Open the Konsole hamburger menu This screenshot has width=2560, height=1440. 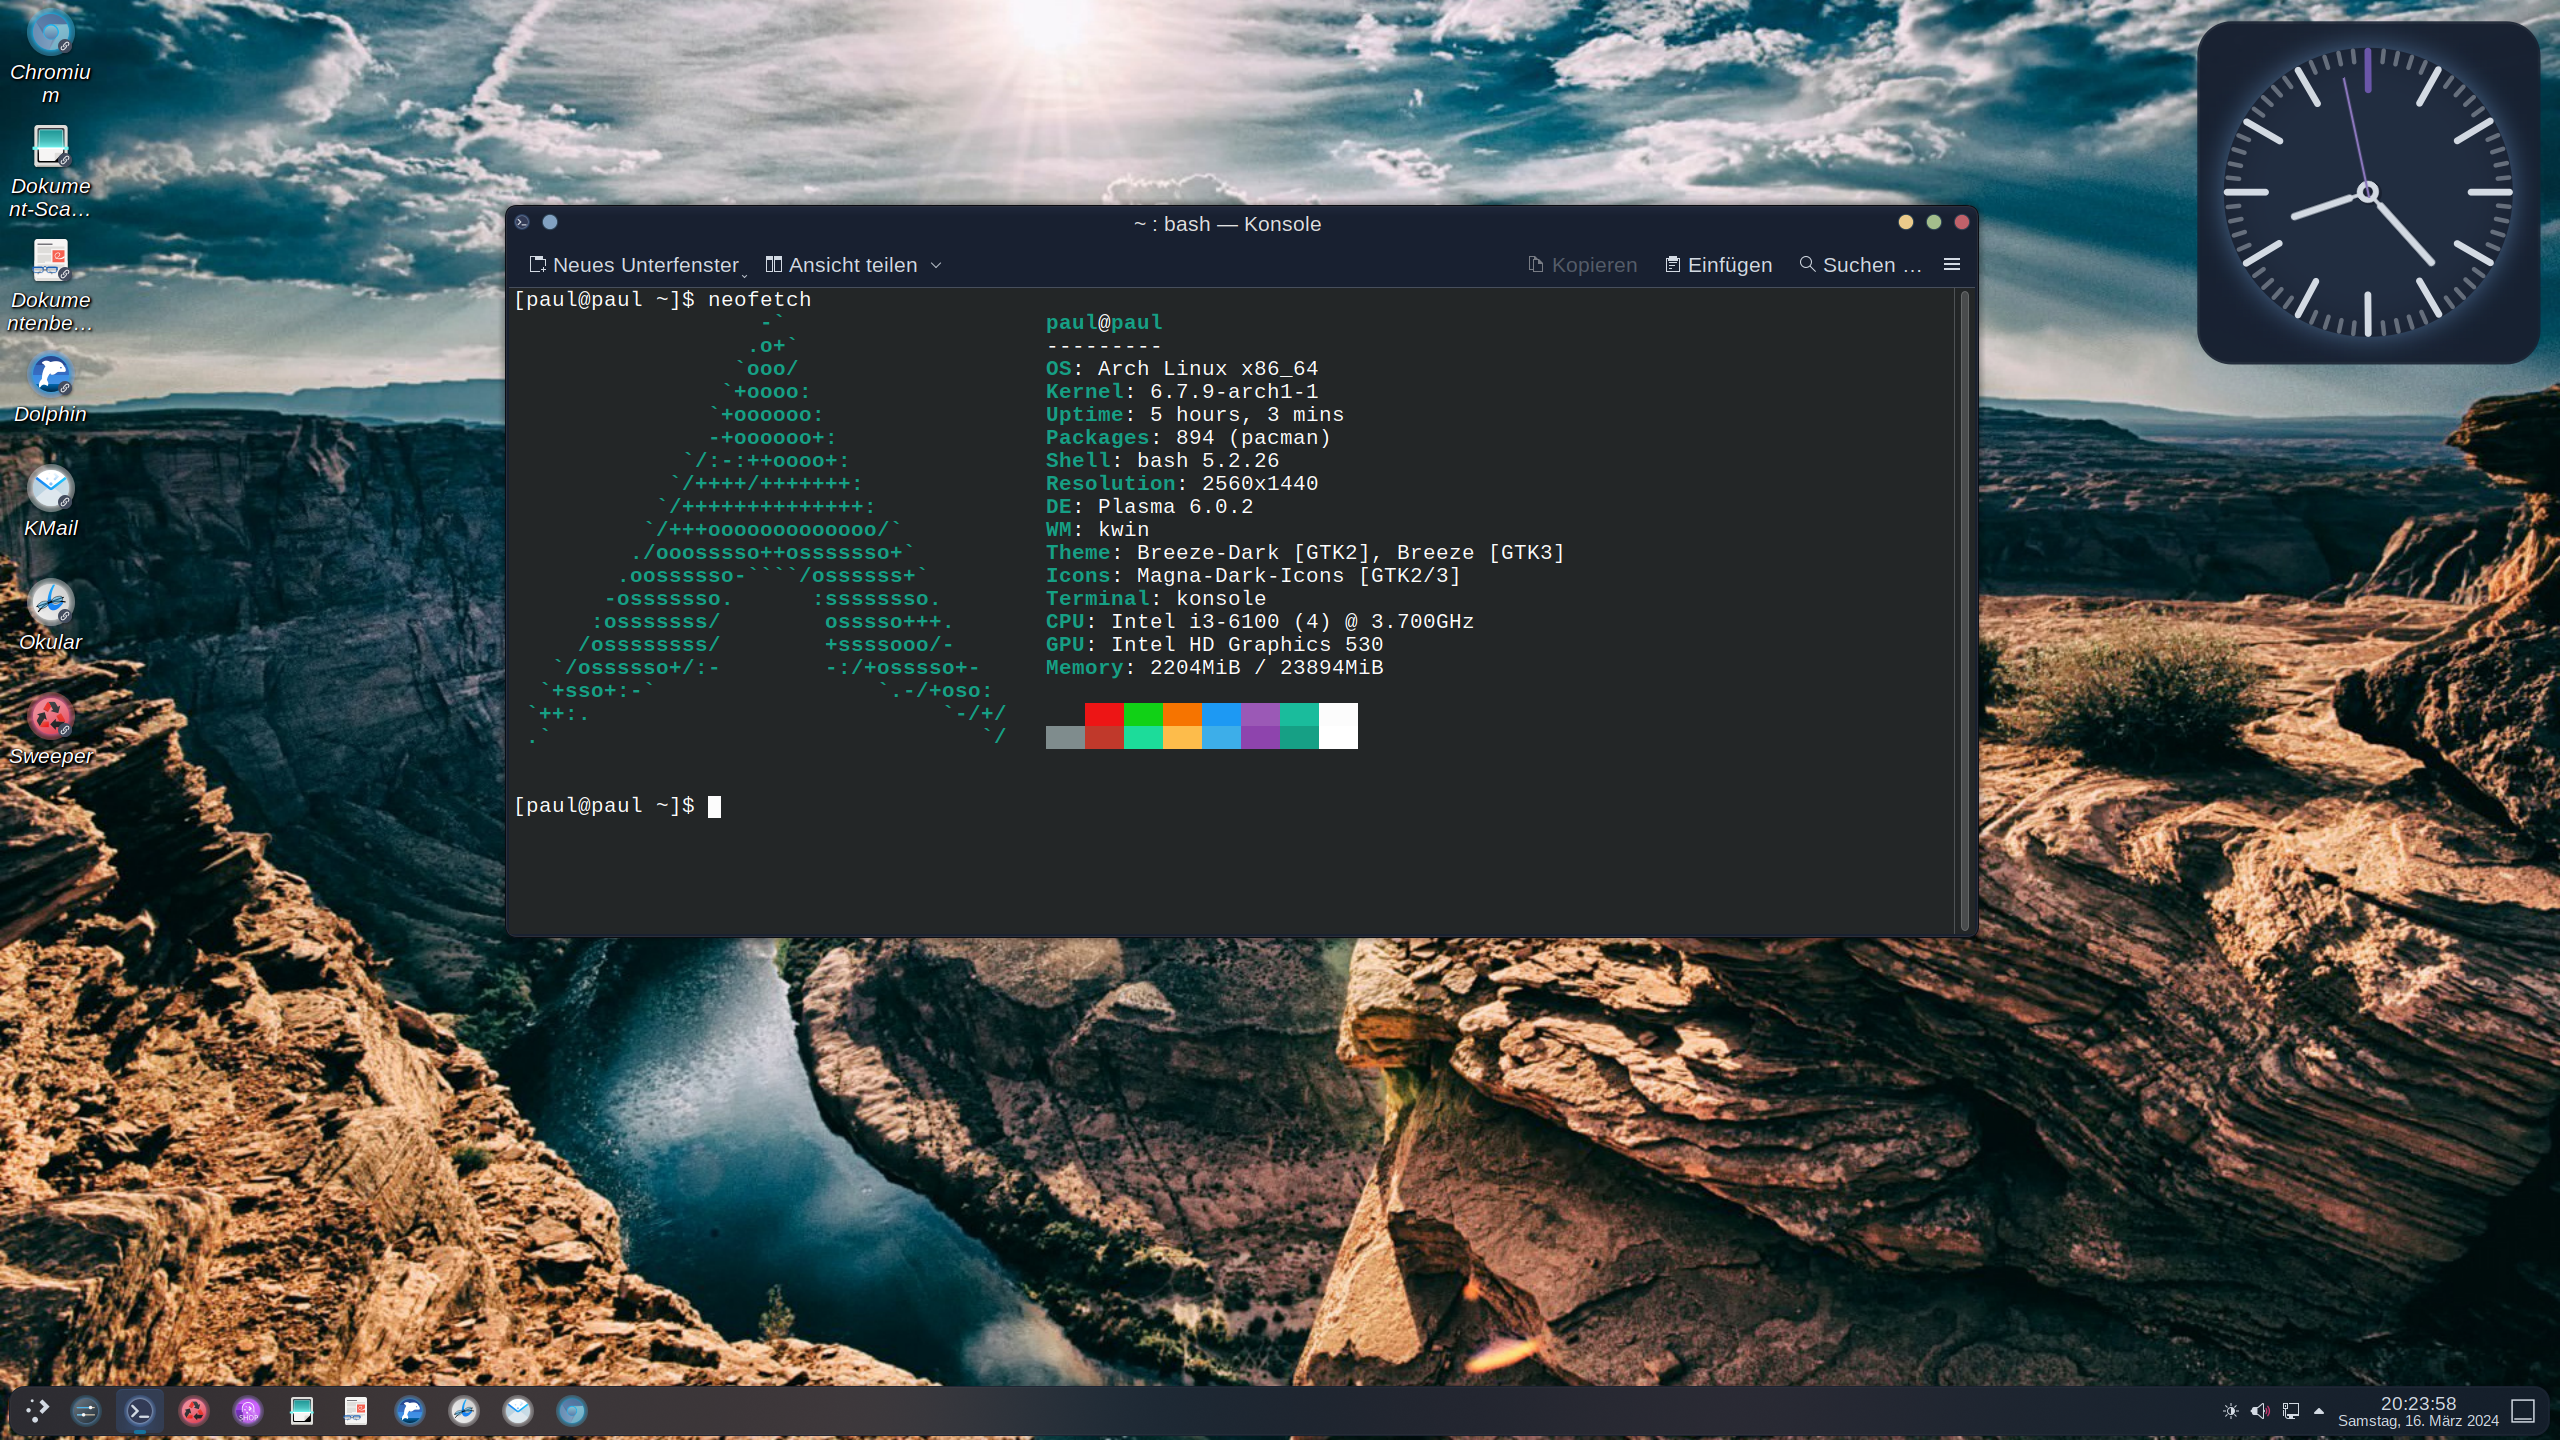pos(1951,265)
